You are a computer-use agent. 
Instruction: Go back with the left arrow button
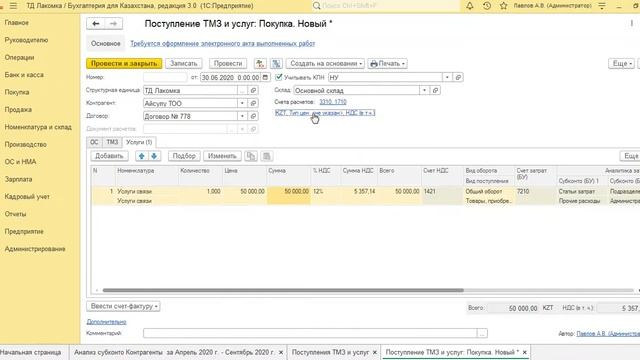[96, 24]
